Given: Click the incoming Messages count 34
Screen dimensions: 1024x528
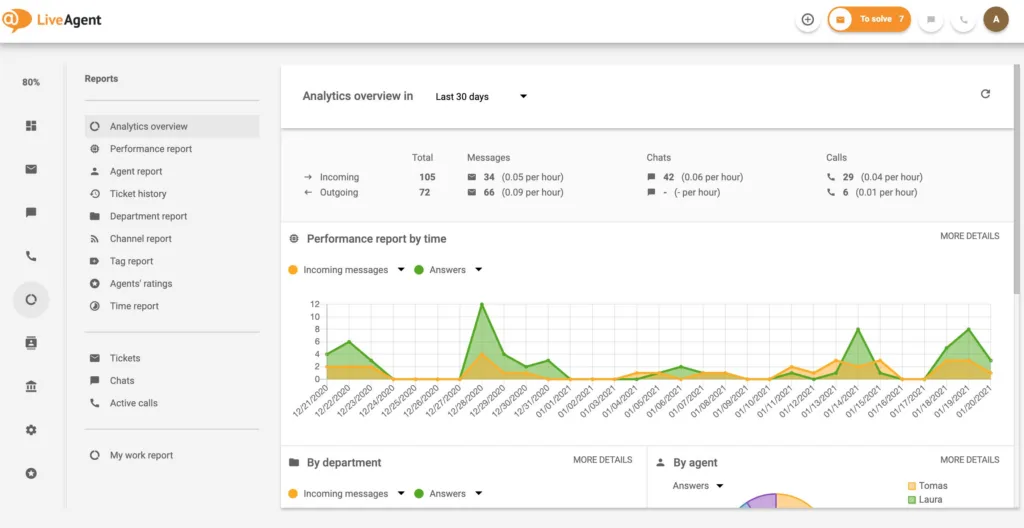Looking at the screenshot, I should [x=489, y=177].
